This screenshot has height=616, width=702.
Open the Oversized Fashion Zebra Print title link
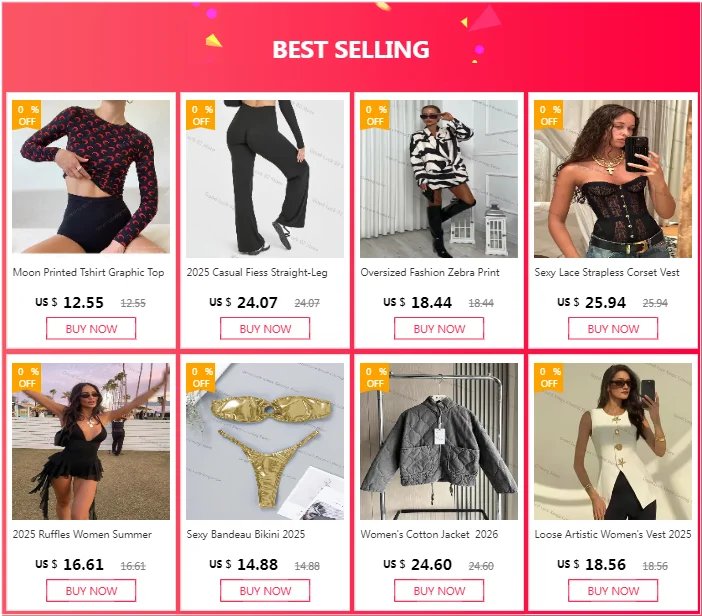tap(430, 272)
